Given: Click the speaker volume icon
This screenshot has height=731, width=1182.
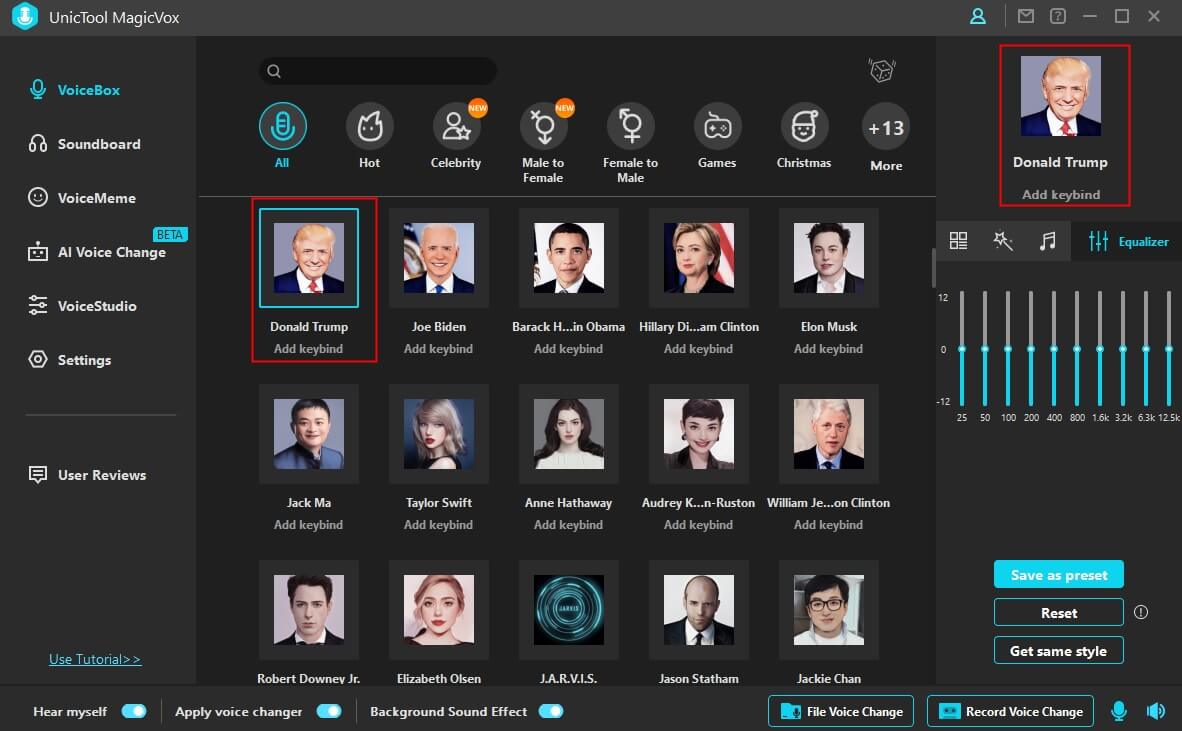Looking at the screenshot, I should pos(1156,711).
